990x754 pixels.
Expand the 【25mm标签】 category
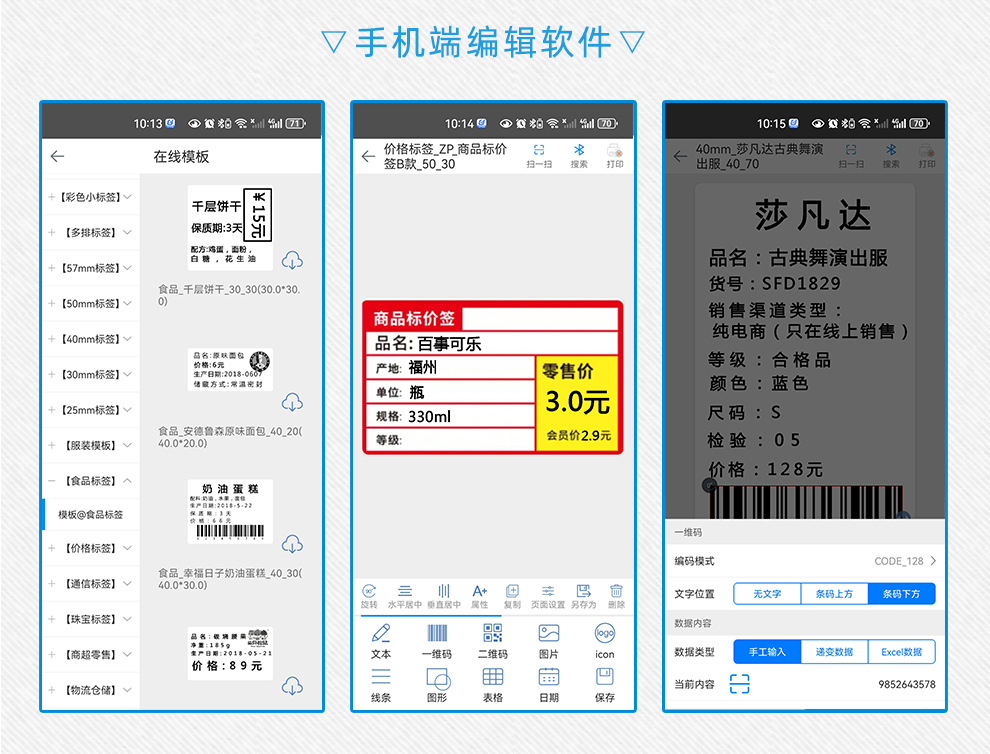point(91,410)
